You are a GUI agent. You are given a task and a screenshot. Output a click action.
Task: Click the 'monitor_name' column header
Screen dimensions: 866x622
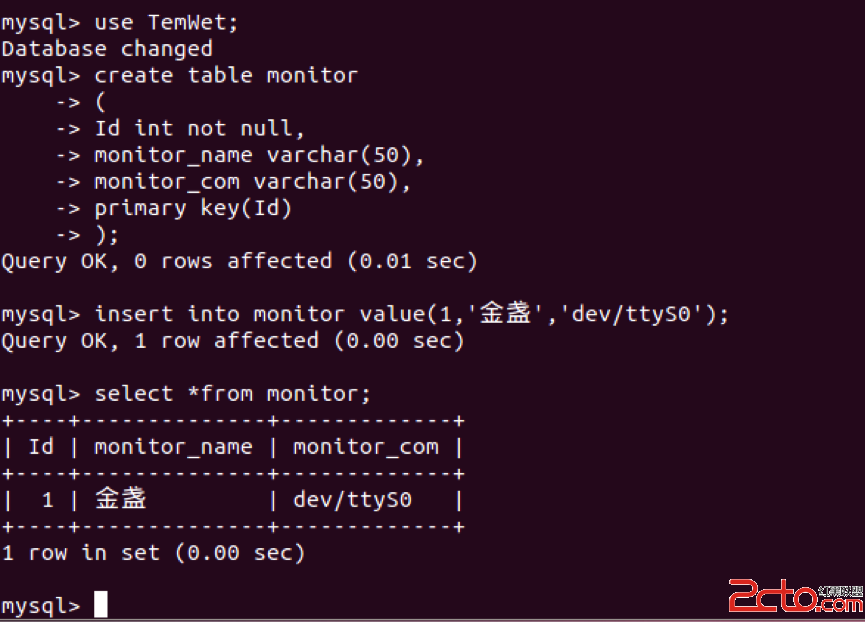(173, 447)
